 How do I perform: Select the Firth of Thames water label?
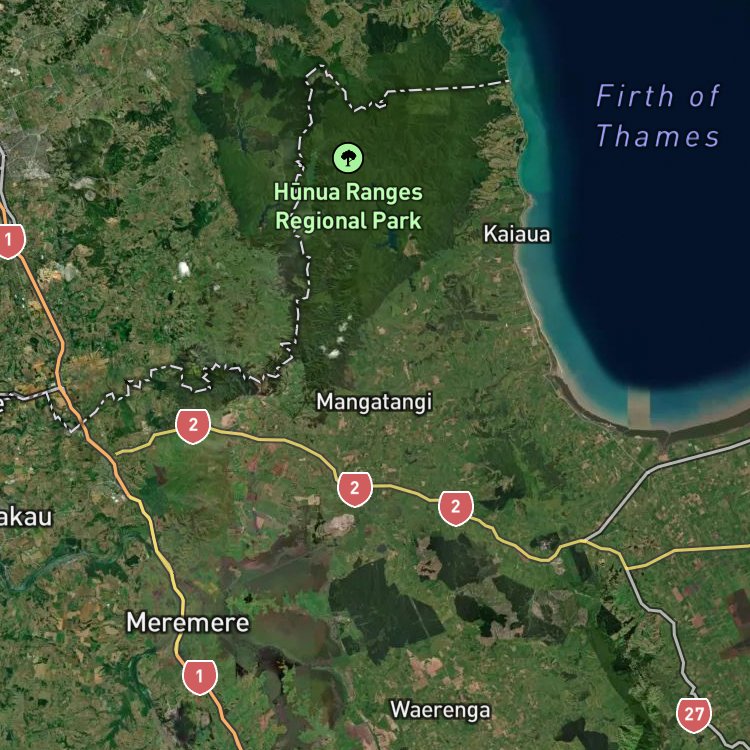(x=658, y=115)
